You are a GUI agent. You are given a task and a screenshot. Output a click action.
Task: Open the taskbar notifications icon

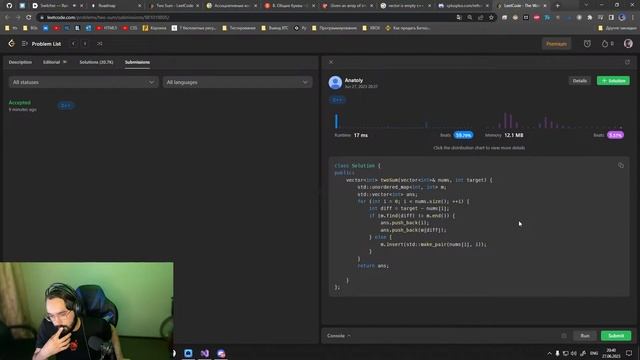pos(629,353)
